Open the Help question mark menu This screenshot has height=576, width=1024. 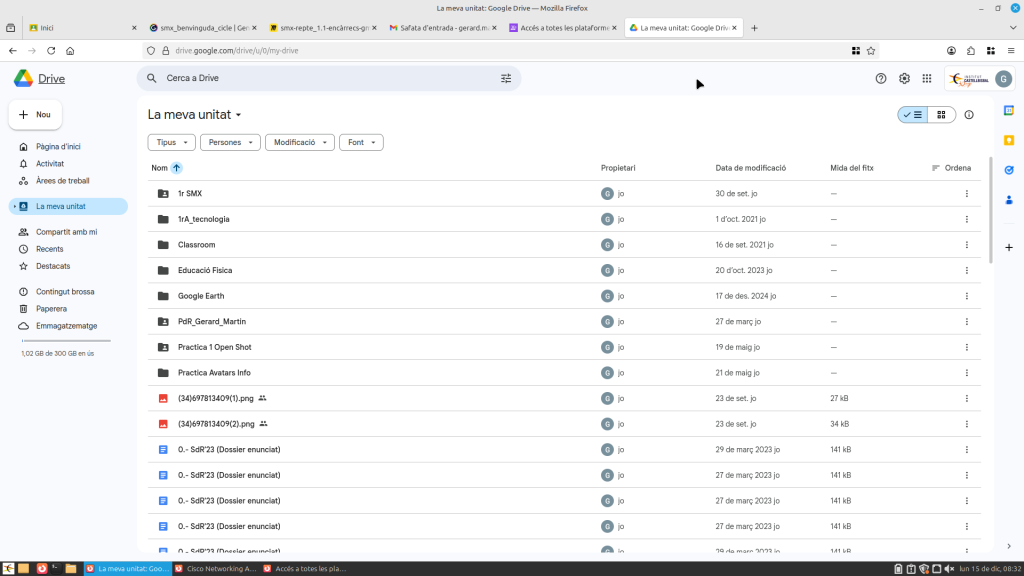(x=881, y=78)
